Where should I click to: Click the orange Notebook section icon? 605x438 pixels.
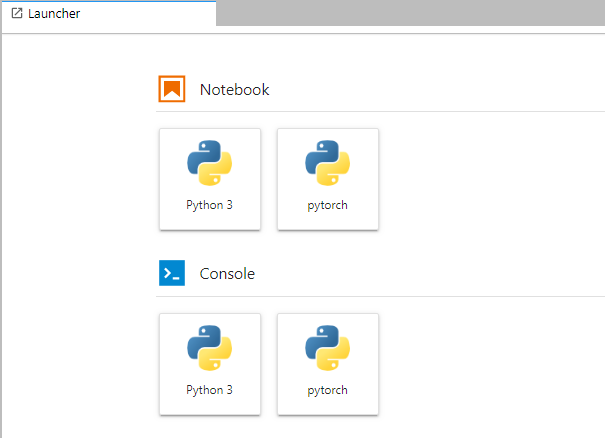172,89
